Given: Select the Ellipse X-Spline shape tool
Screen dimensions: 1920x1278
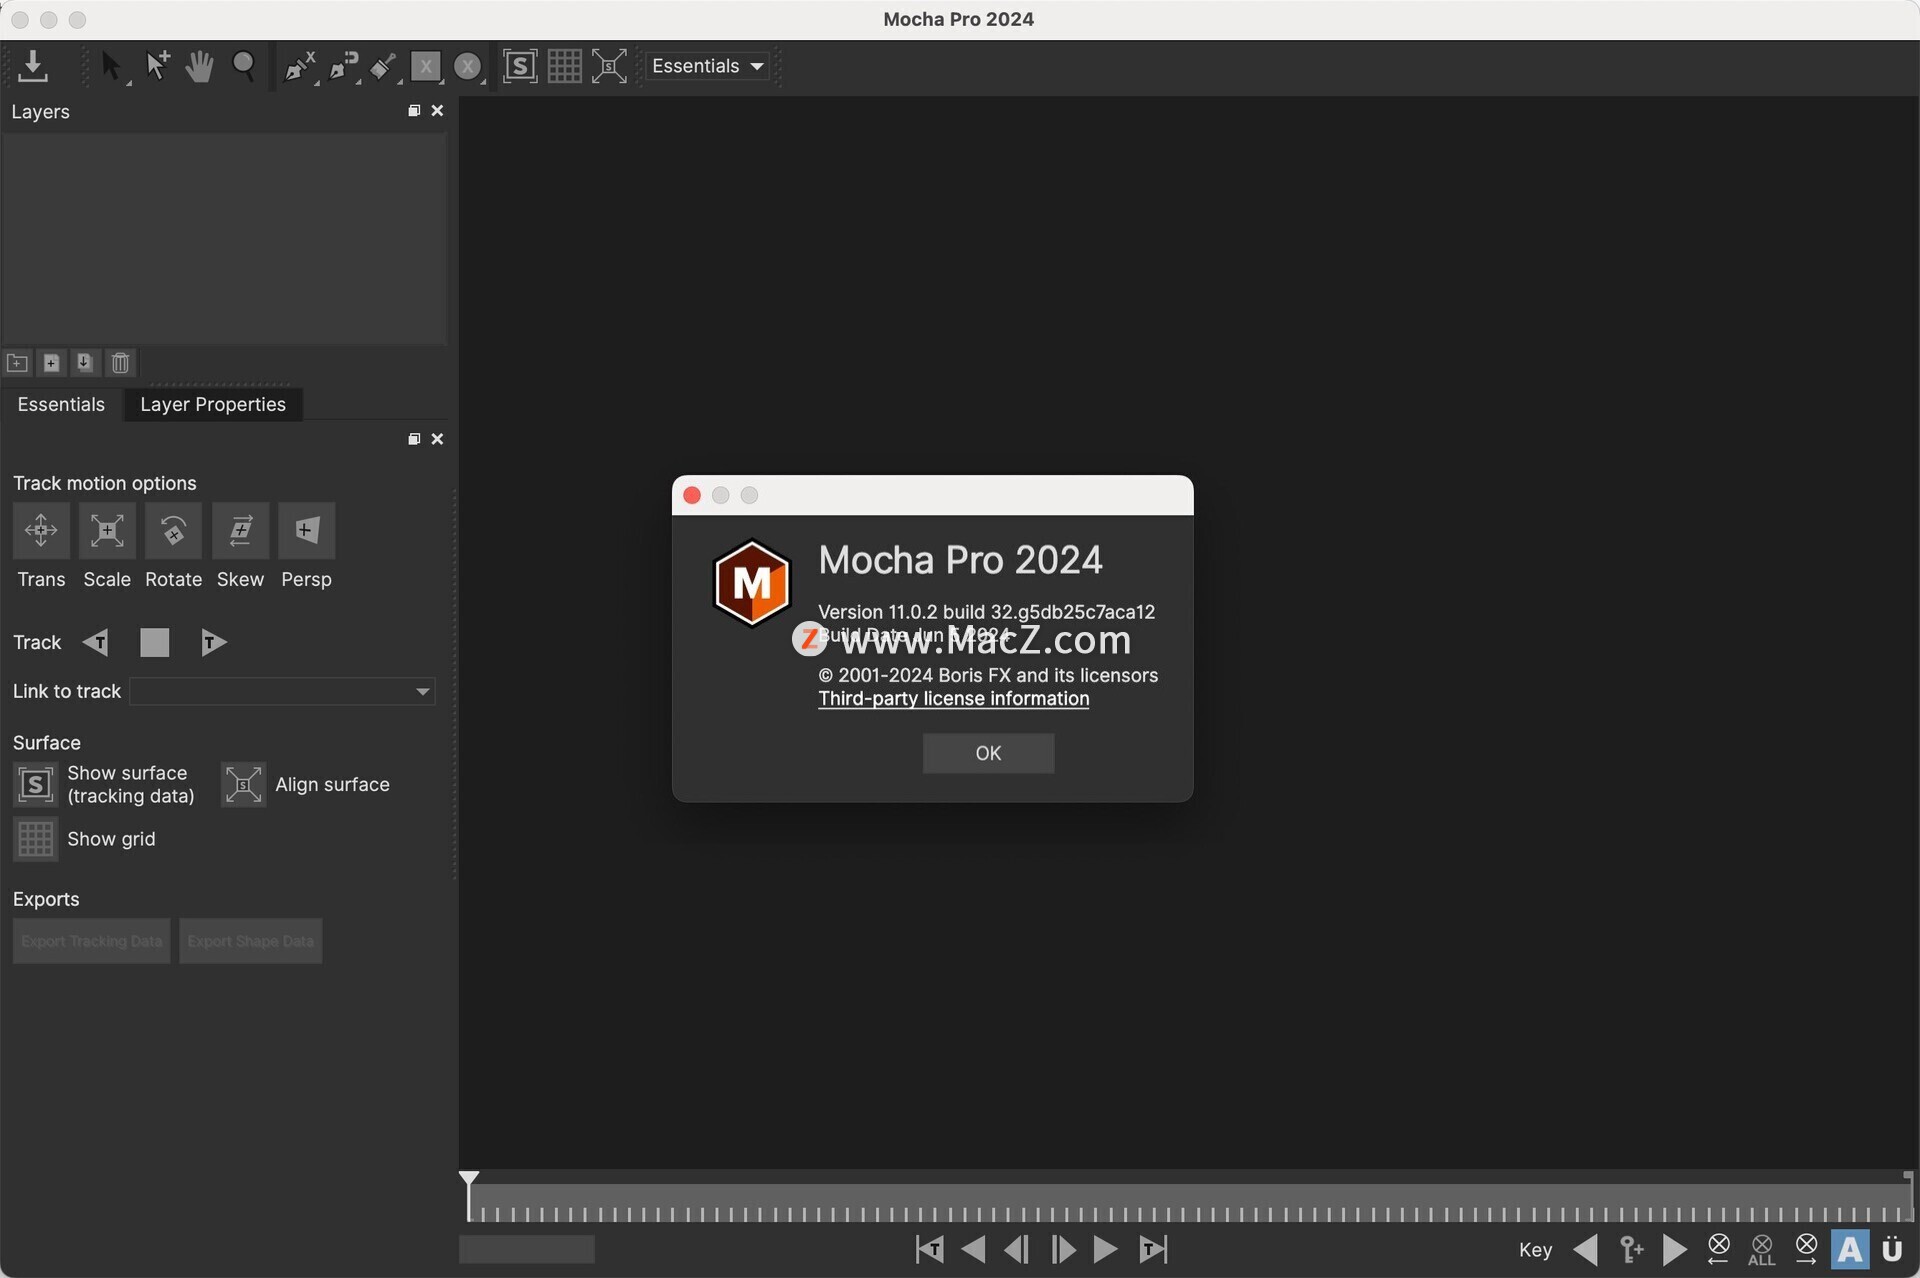Looking at the screenshot, I should [x=468, y=67].
